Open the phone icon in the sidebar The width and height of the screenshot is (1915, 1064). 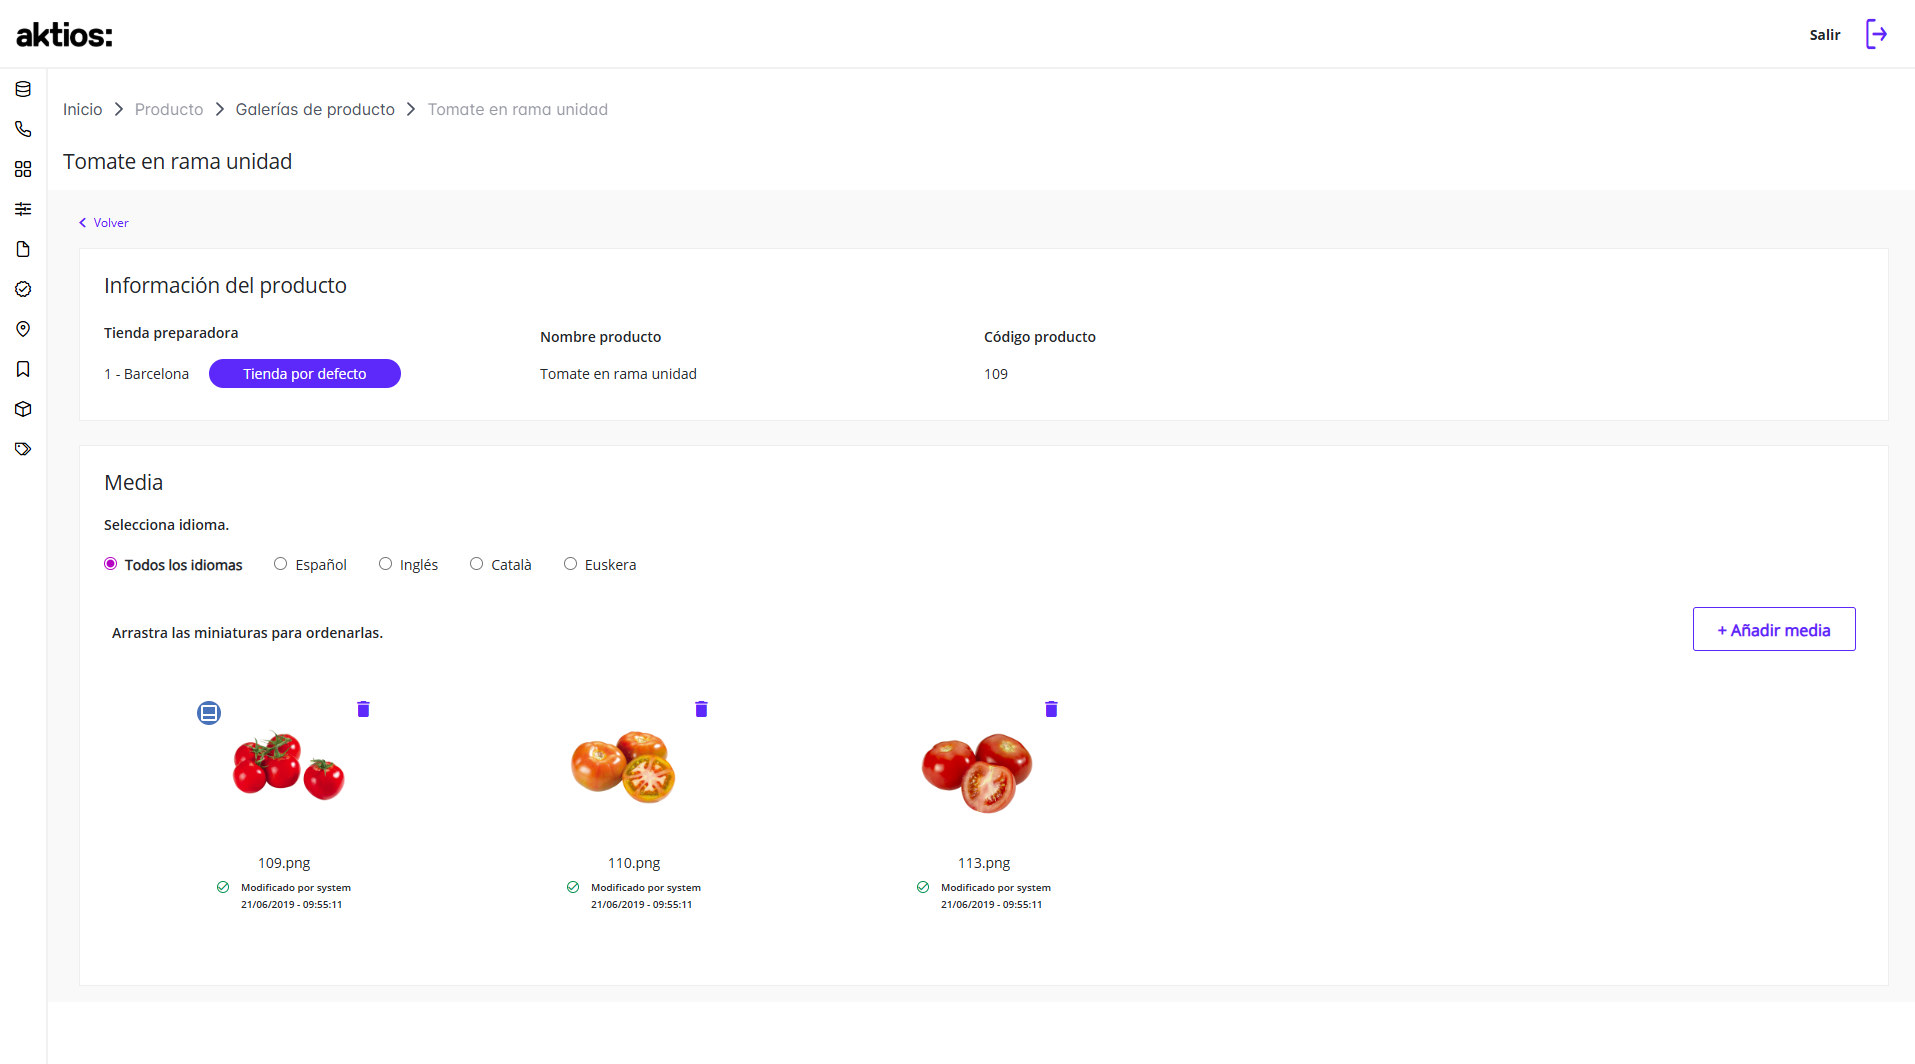(23, 129)
